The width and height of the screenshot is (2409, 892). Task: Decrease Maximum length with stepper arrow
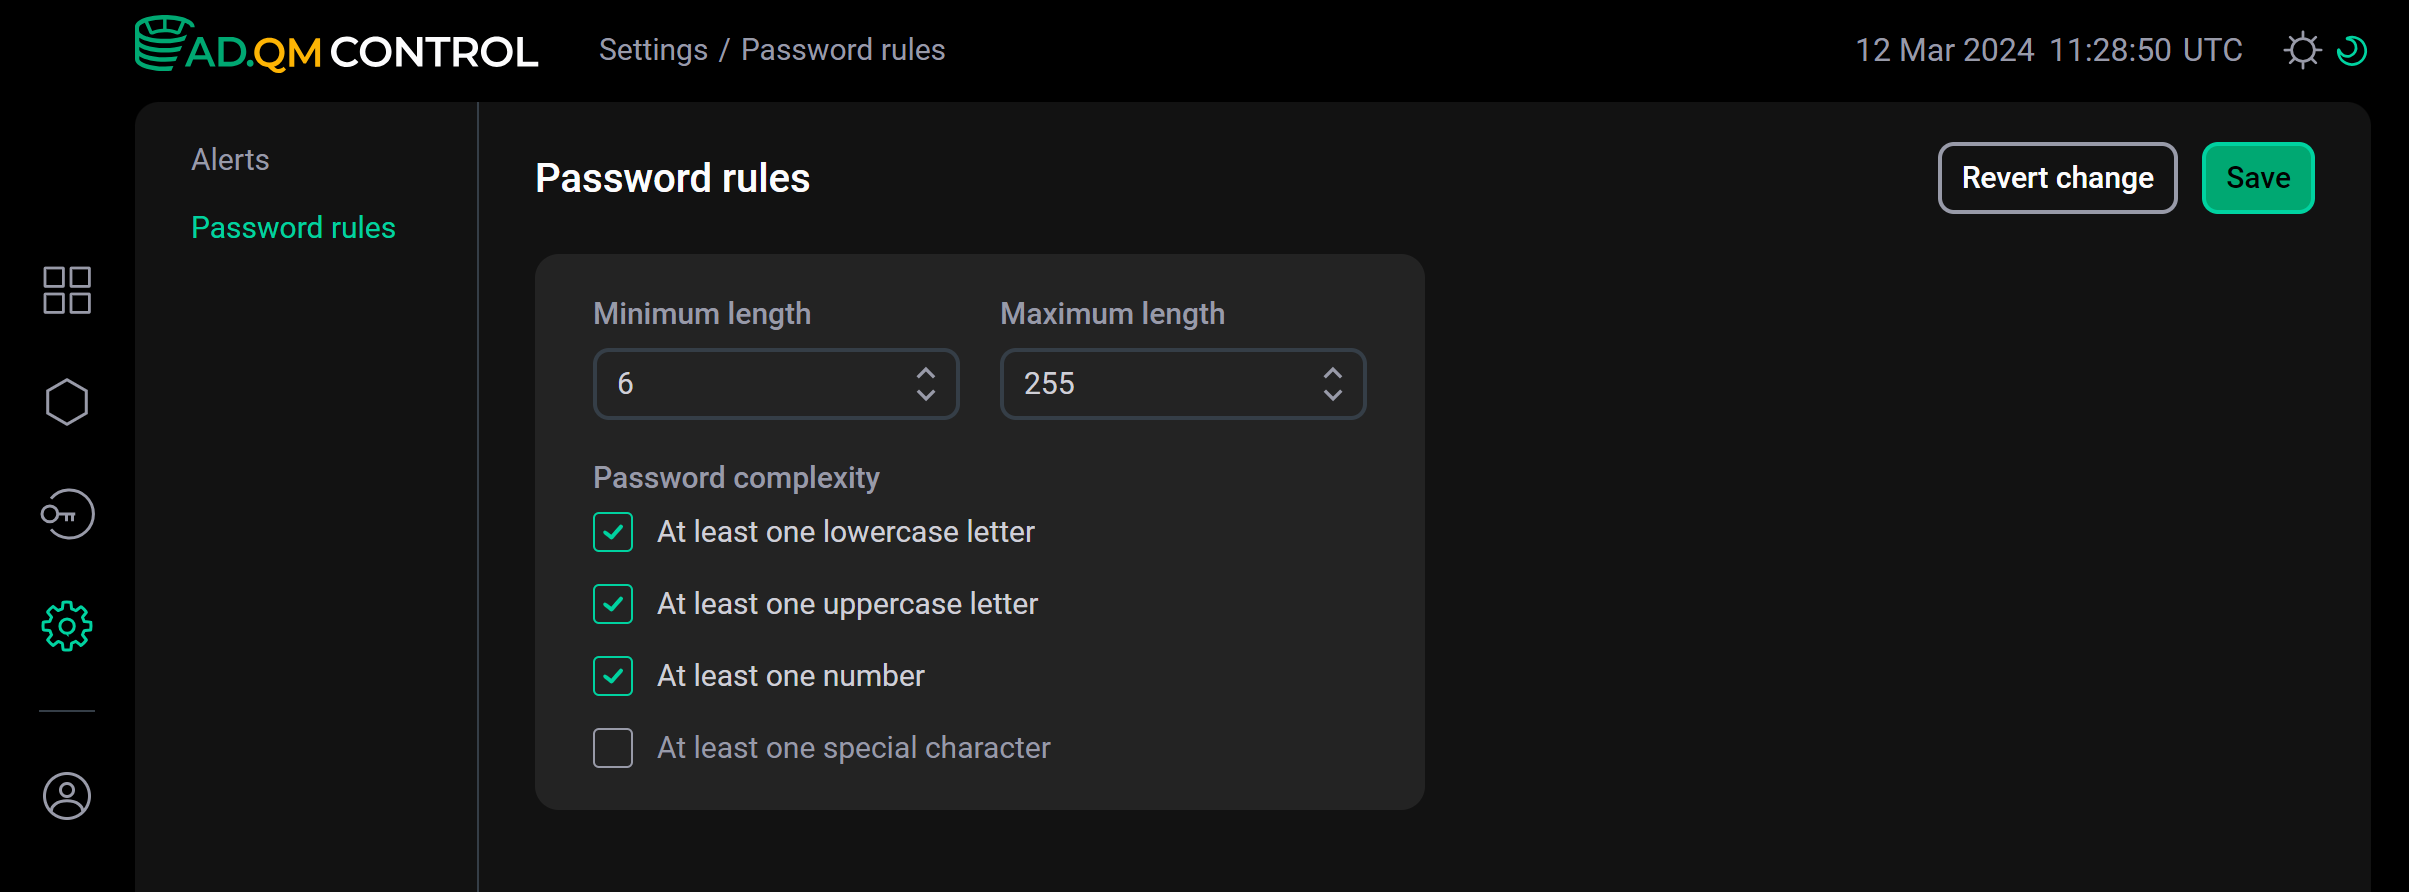tap(1333, 396)
